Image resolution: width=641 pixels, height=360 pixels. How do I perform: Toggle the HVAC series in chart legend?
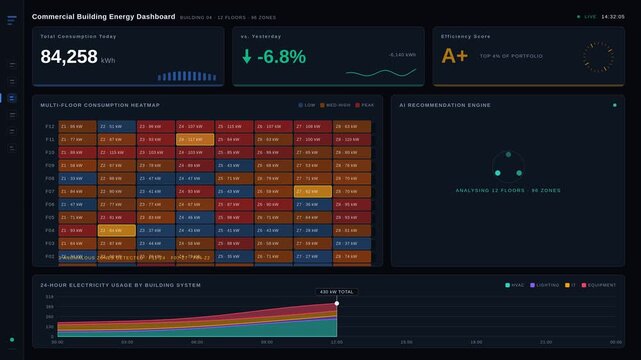pos(515,285)
